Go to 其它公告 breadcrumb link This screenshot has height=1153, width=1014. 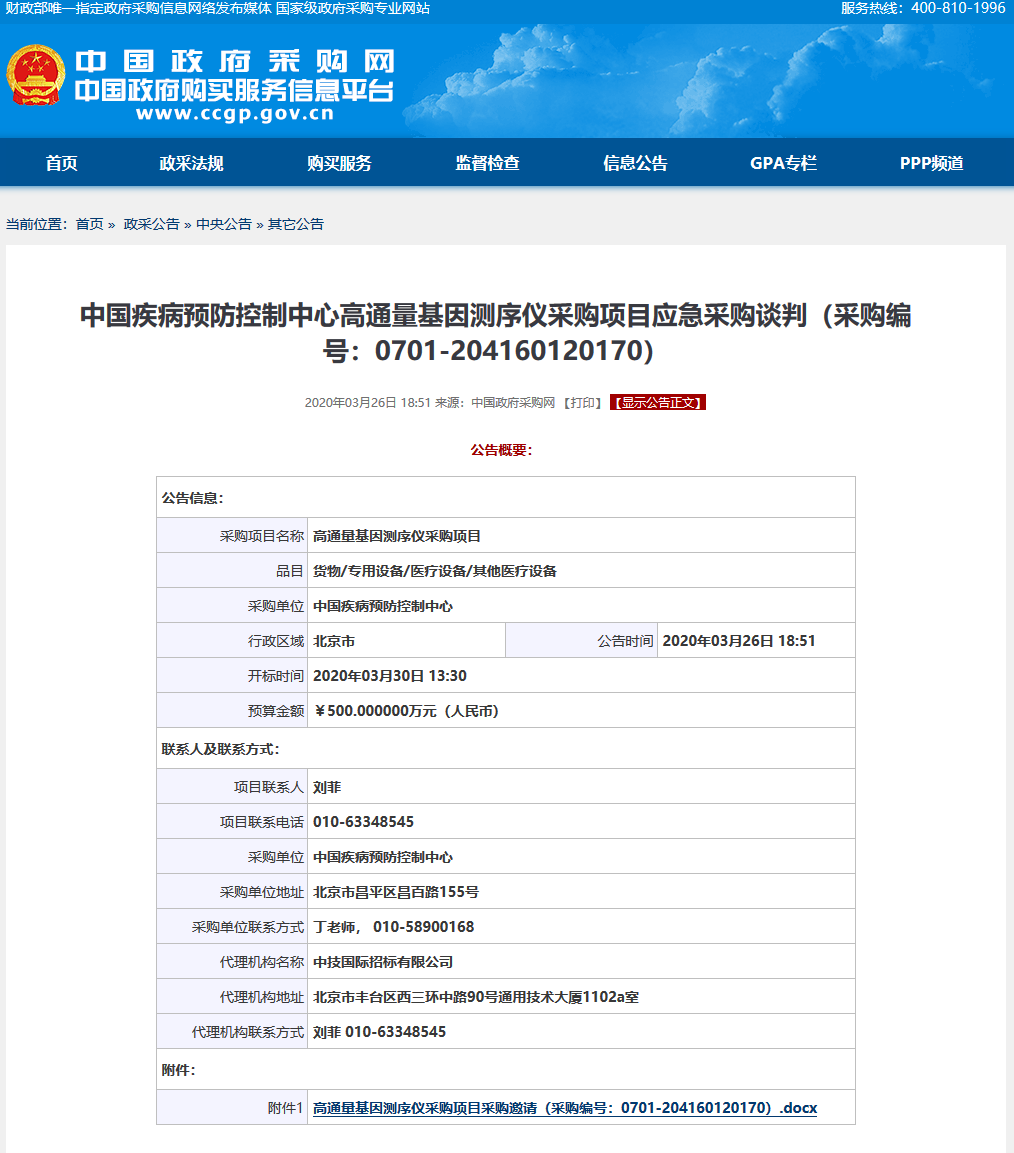pyautogui.click(x=296, y=224)
